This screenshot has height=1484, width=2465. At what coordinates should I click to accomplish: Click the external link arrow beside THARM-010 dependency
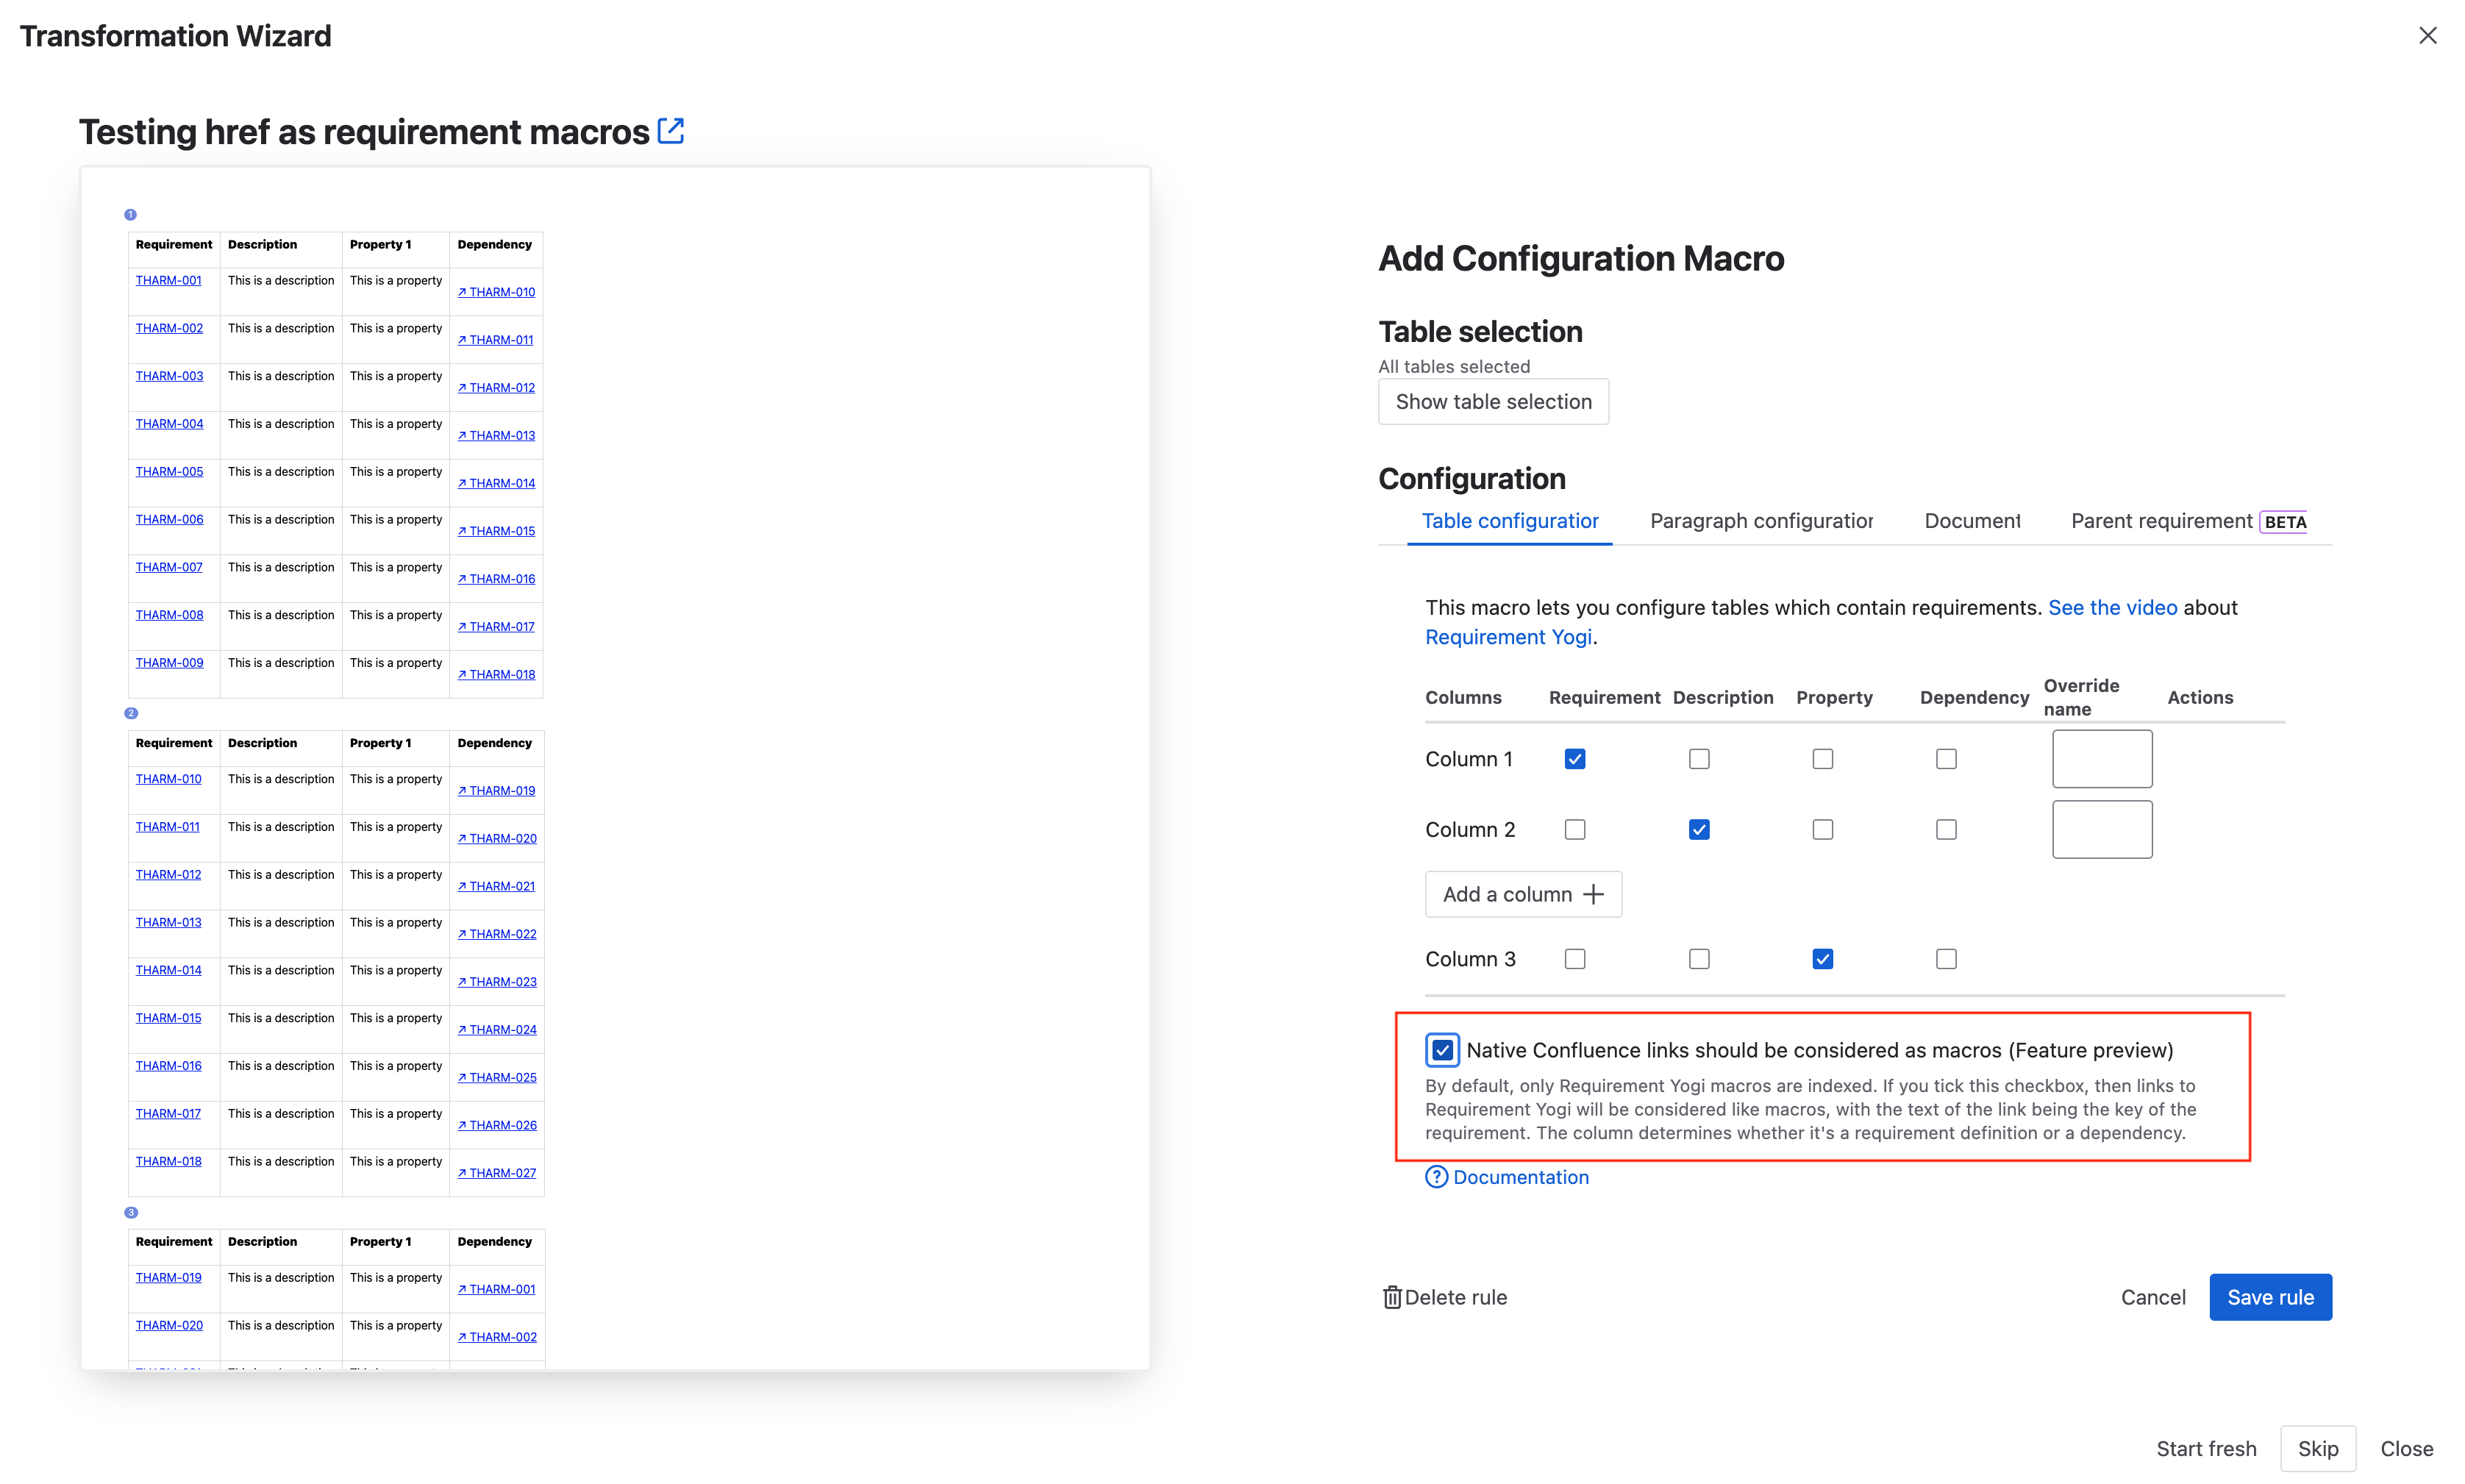pyautogui.click(x=463, y=292)
